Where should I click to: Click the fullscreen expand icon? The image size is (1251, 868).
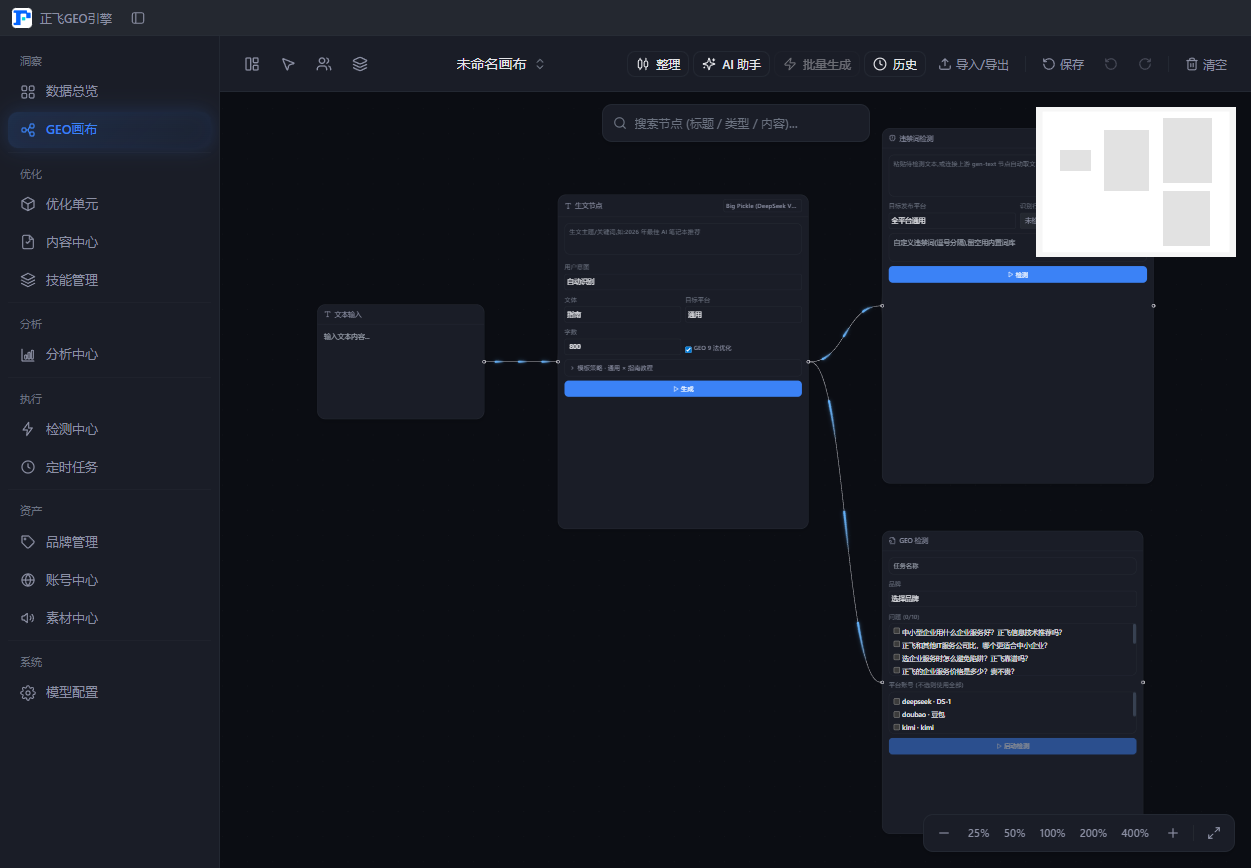pos(1214,833)
